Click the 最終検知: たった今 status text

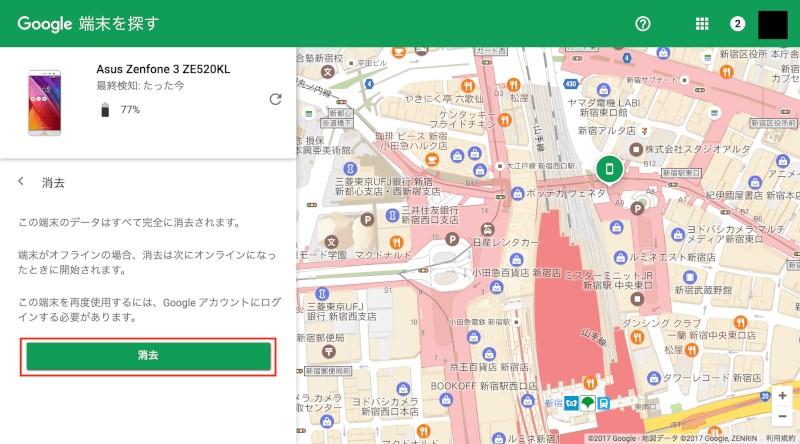tap(140, 86)
